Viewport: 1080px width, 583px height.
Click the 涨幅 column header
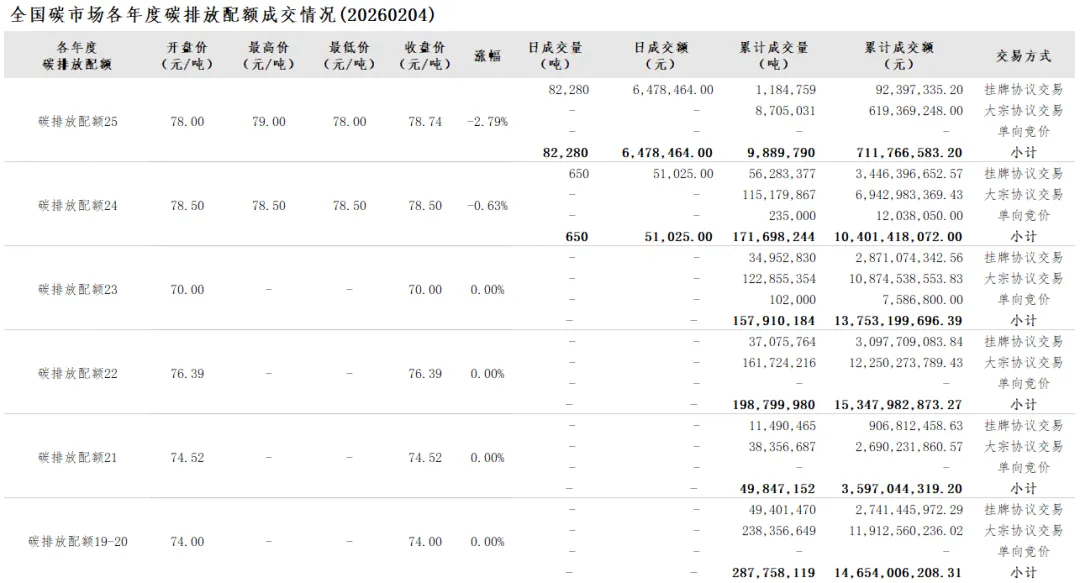(x=487, y=56)
